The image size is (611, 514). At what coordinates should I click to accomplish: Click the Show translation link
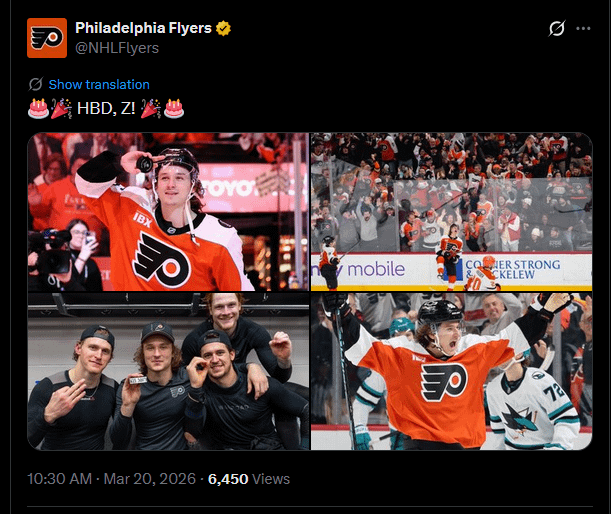pyautogui.click(x=99, y=85)
